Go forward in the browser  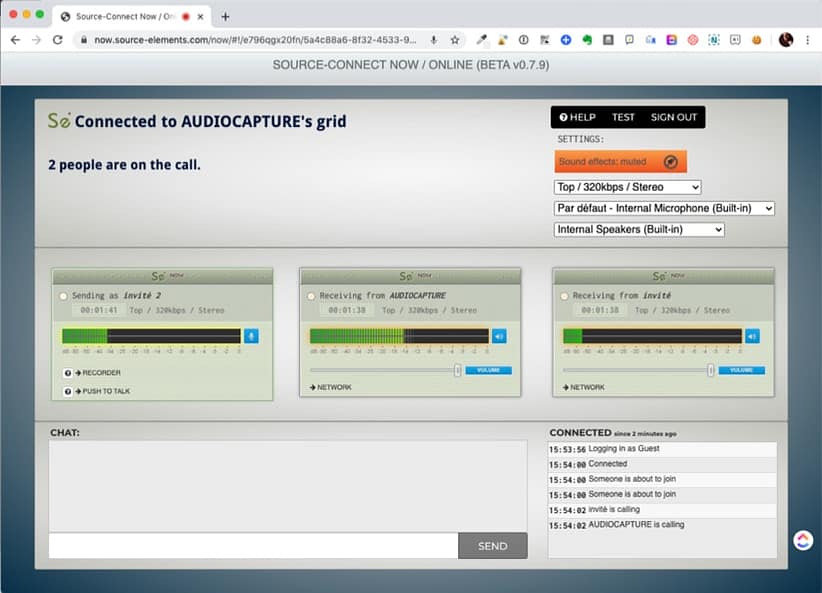(36, 40)
